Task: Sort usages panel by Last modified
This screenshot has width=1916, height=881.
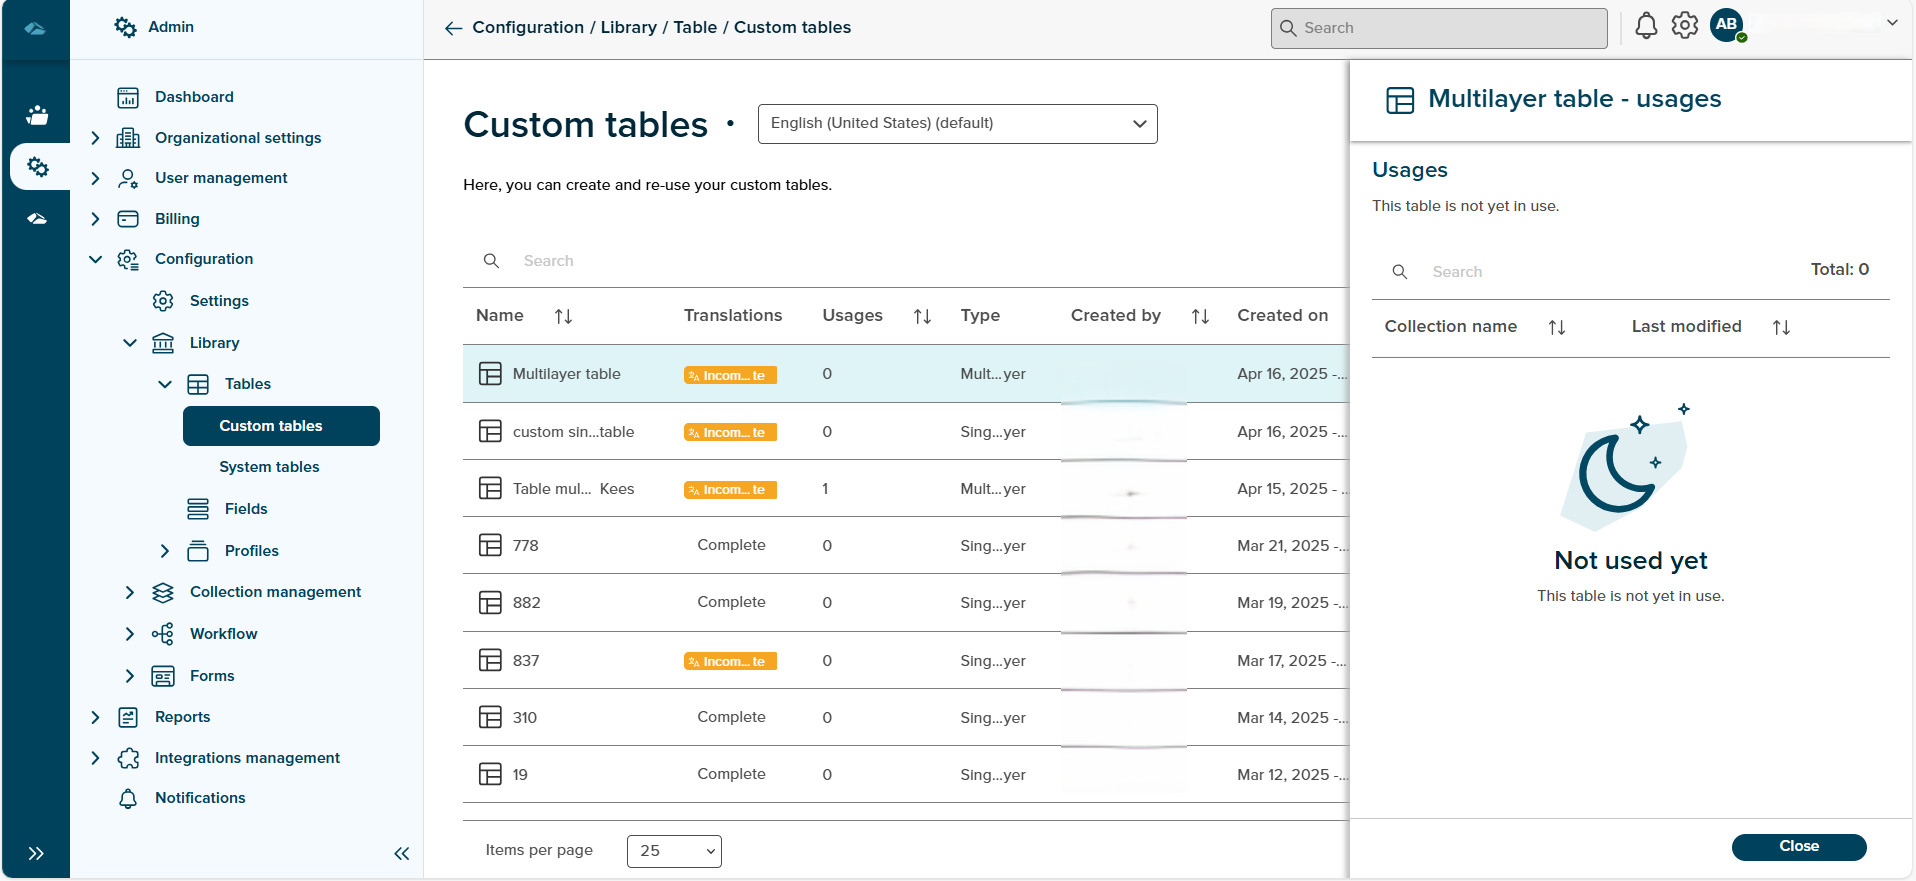Action: pos(1780,327)
